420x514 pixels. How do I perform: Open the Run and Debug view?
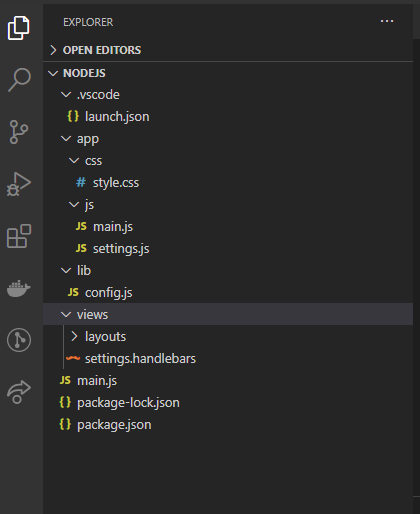pos(19,184)
